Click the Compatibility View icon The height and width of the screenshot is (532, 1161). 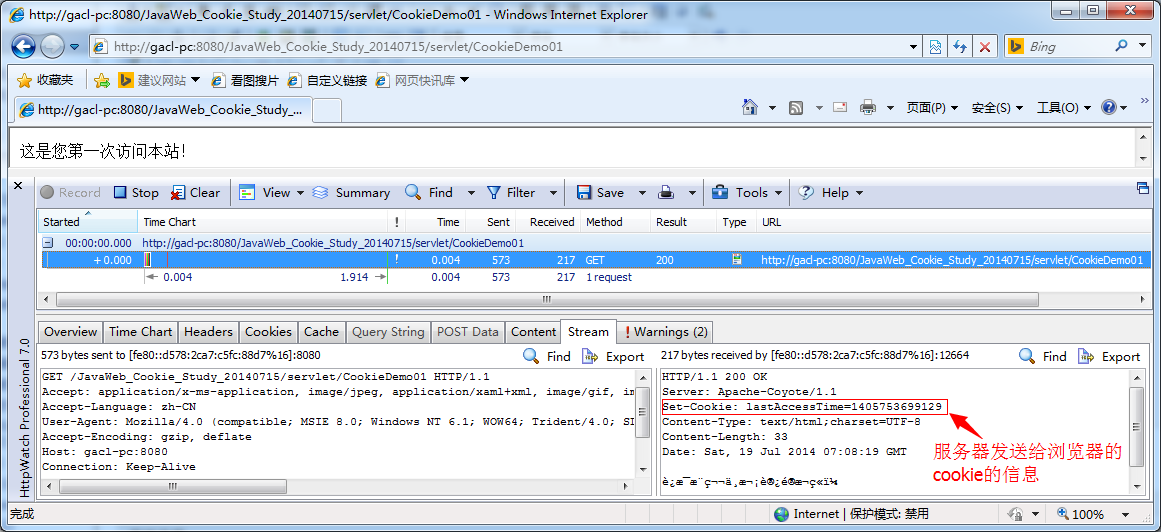935,47
